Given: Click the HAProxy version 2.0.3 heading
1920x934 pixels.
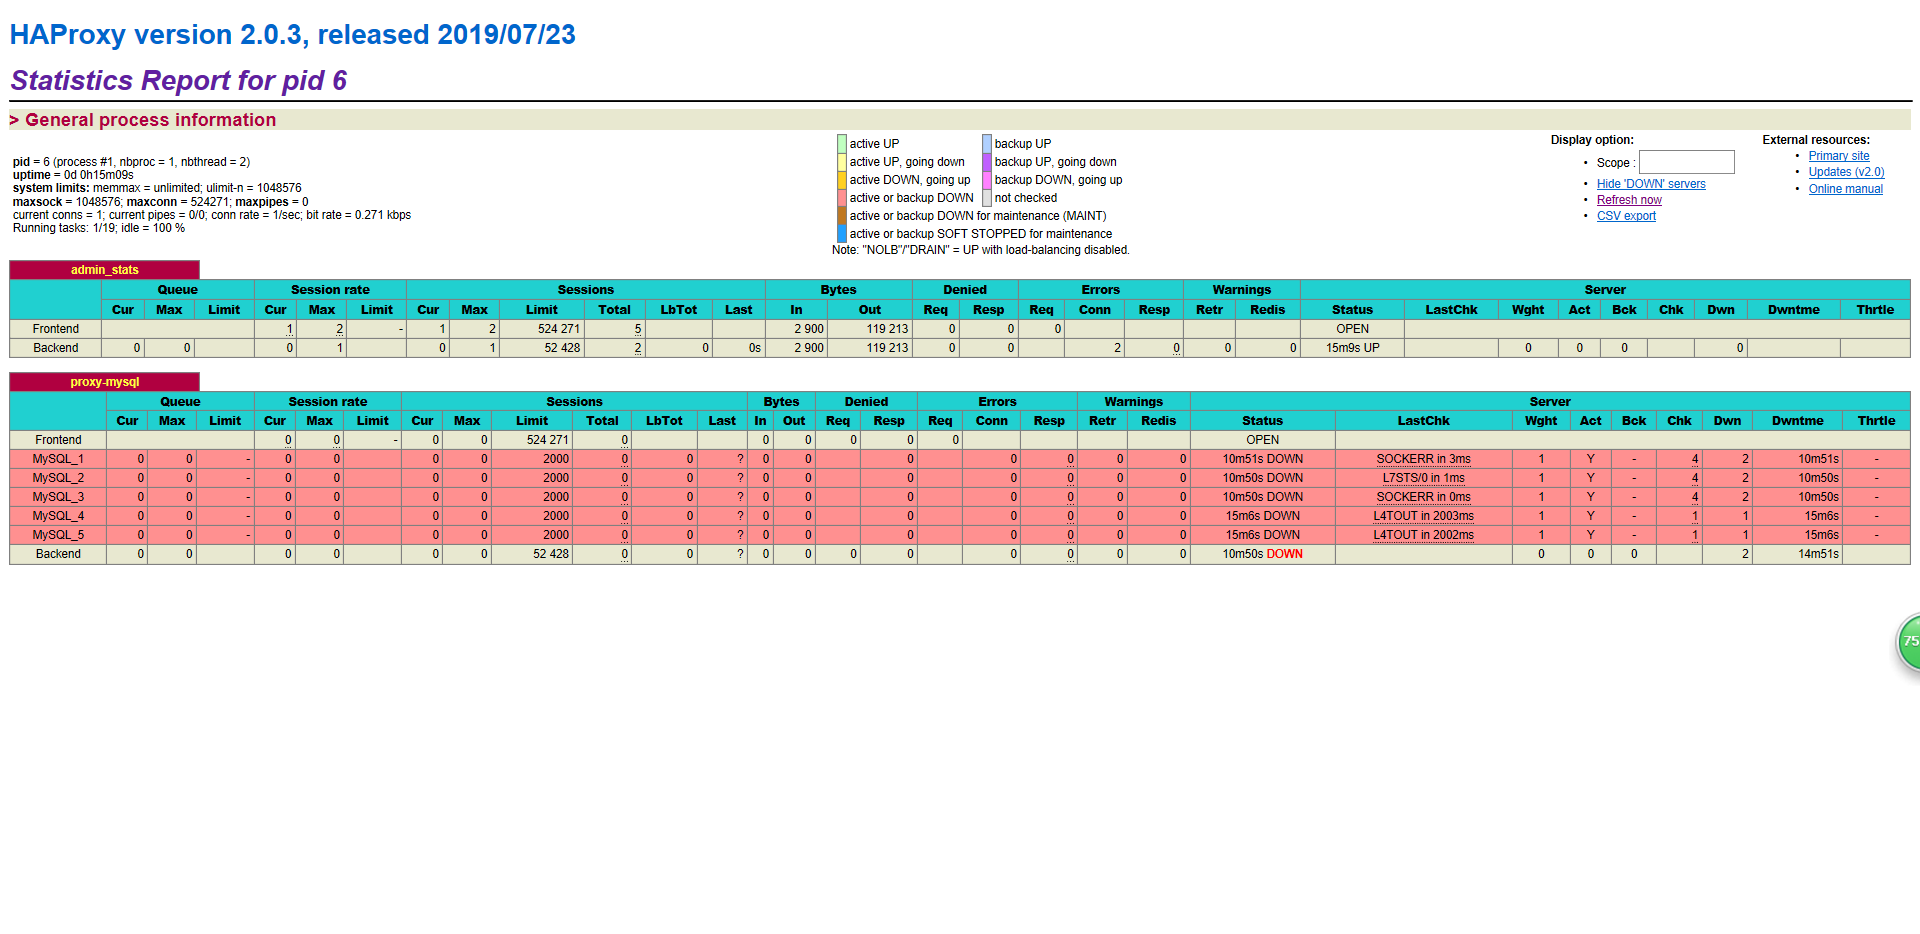Looking at the screenshot, I should click(x=293, y=35).
